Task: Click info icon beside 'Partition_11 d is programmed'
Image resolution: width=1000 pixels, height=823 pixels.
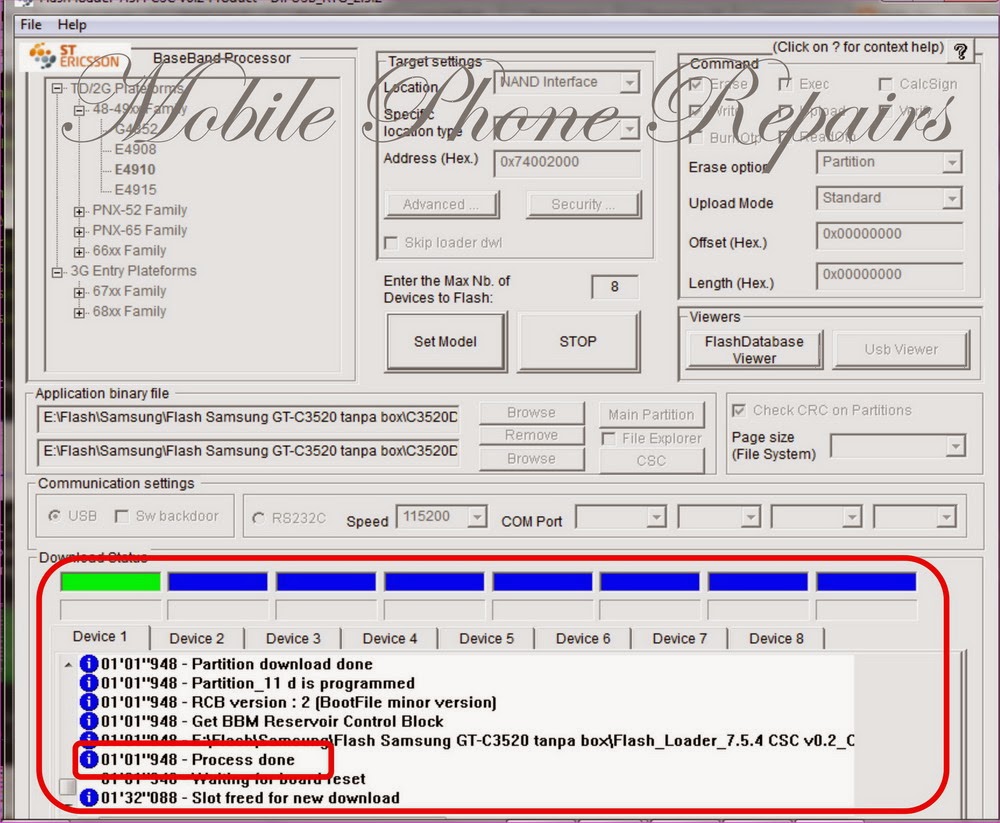Action: [89, 683]
